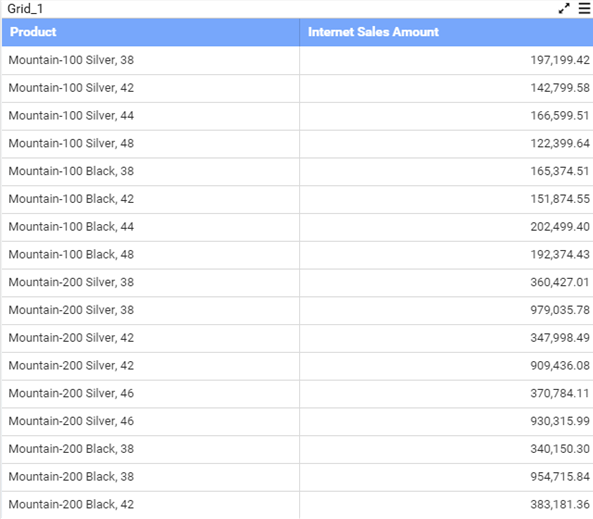Image resolution: width=593 pixels, height=519 pixels.
Task: Pick the Mountain-100 Silver, 48 row
Action: point(297,144)
